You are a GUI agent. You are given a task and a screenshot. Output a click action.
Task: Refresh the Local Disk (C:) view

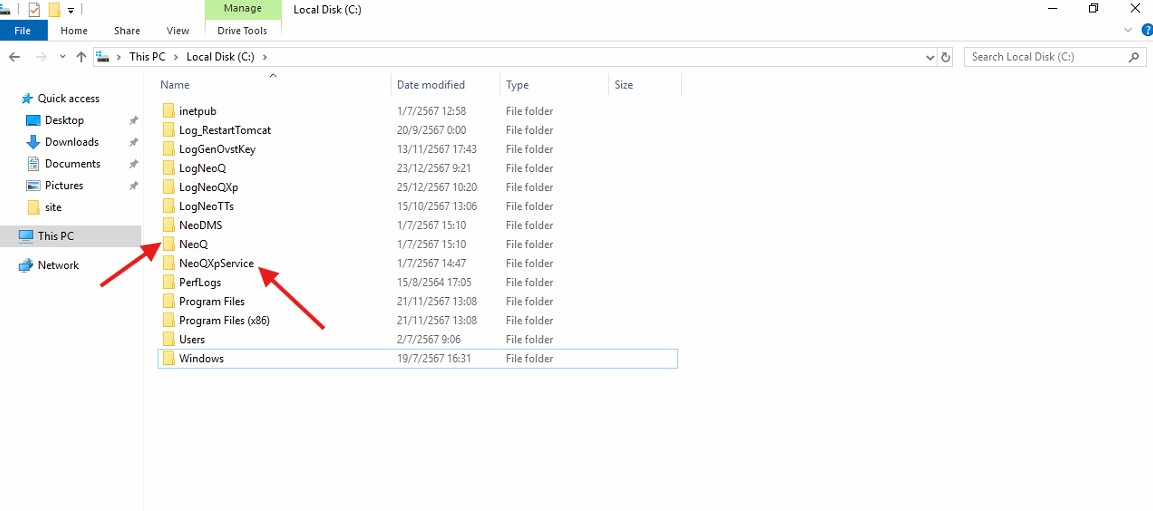pyautogui.click(x=946, y=57)
